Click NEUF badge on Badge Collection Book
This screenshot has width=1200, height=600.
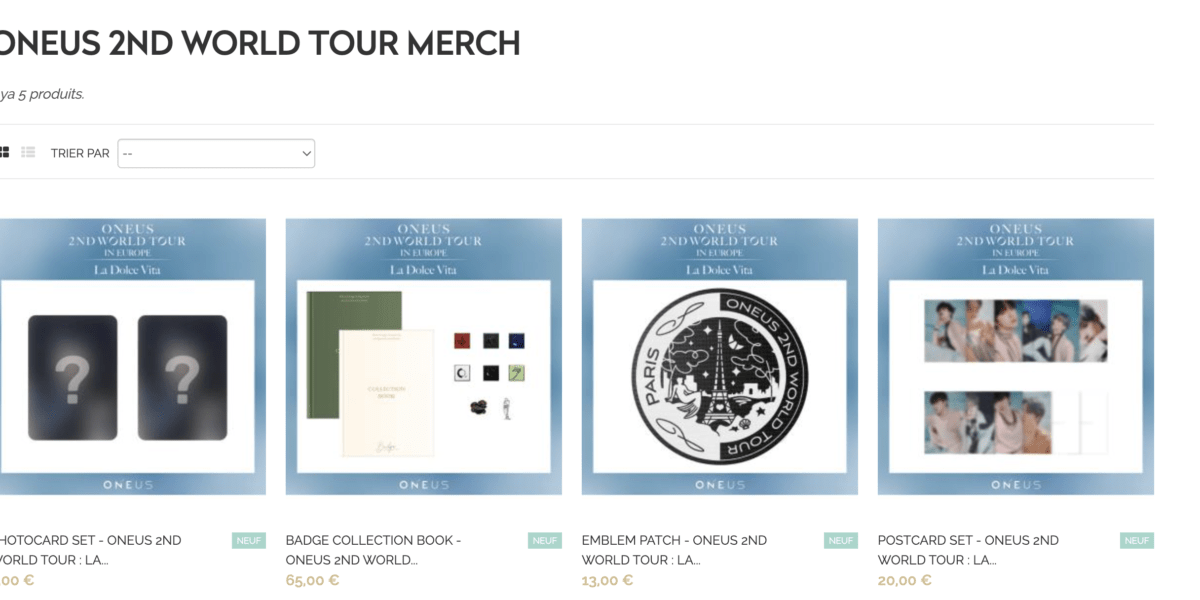545,541
